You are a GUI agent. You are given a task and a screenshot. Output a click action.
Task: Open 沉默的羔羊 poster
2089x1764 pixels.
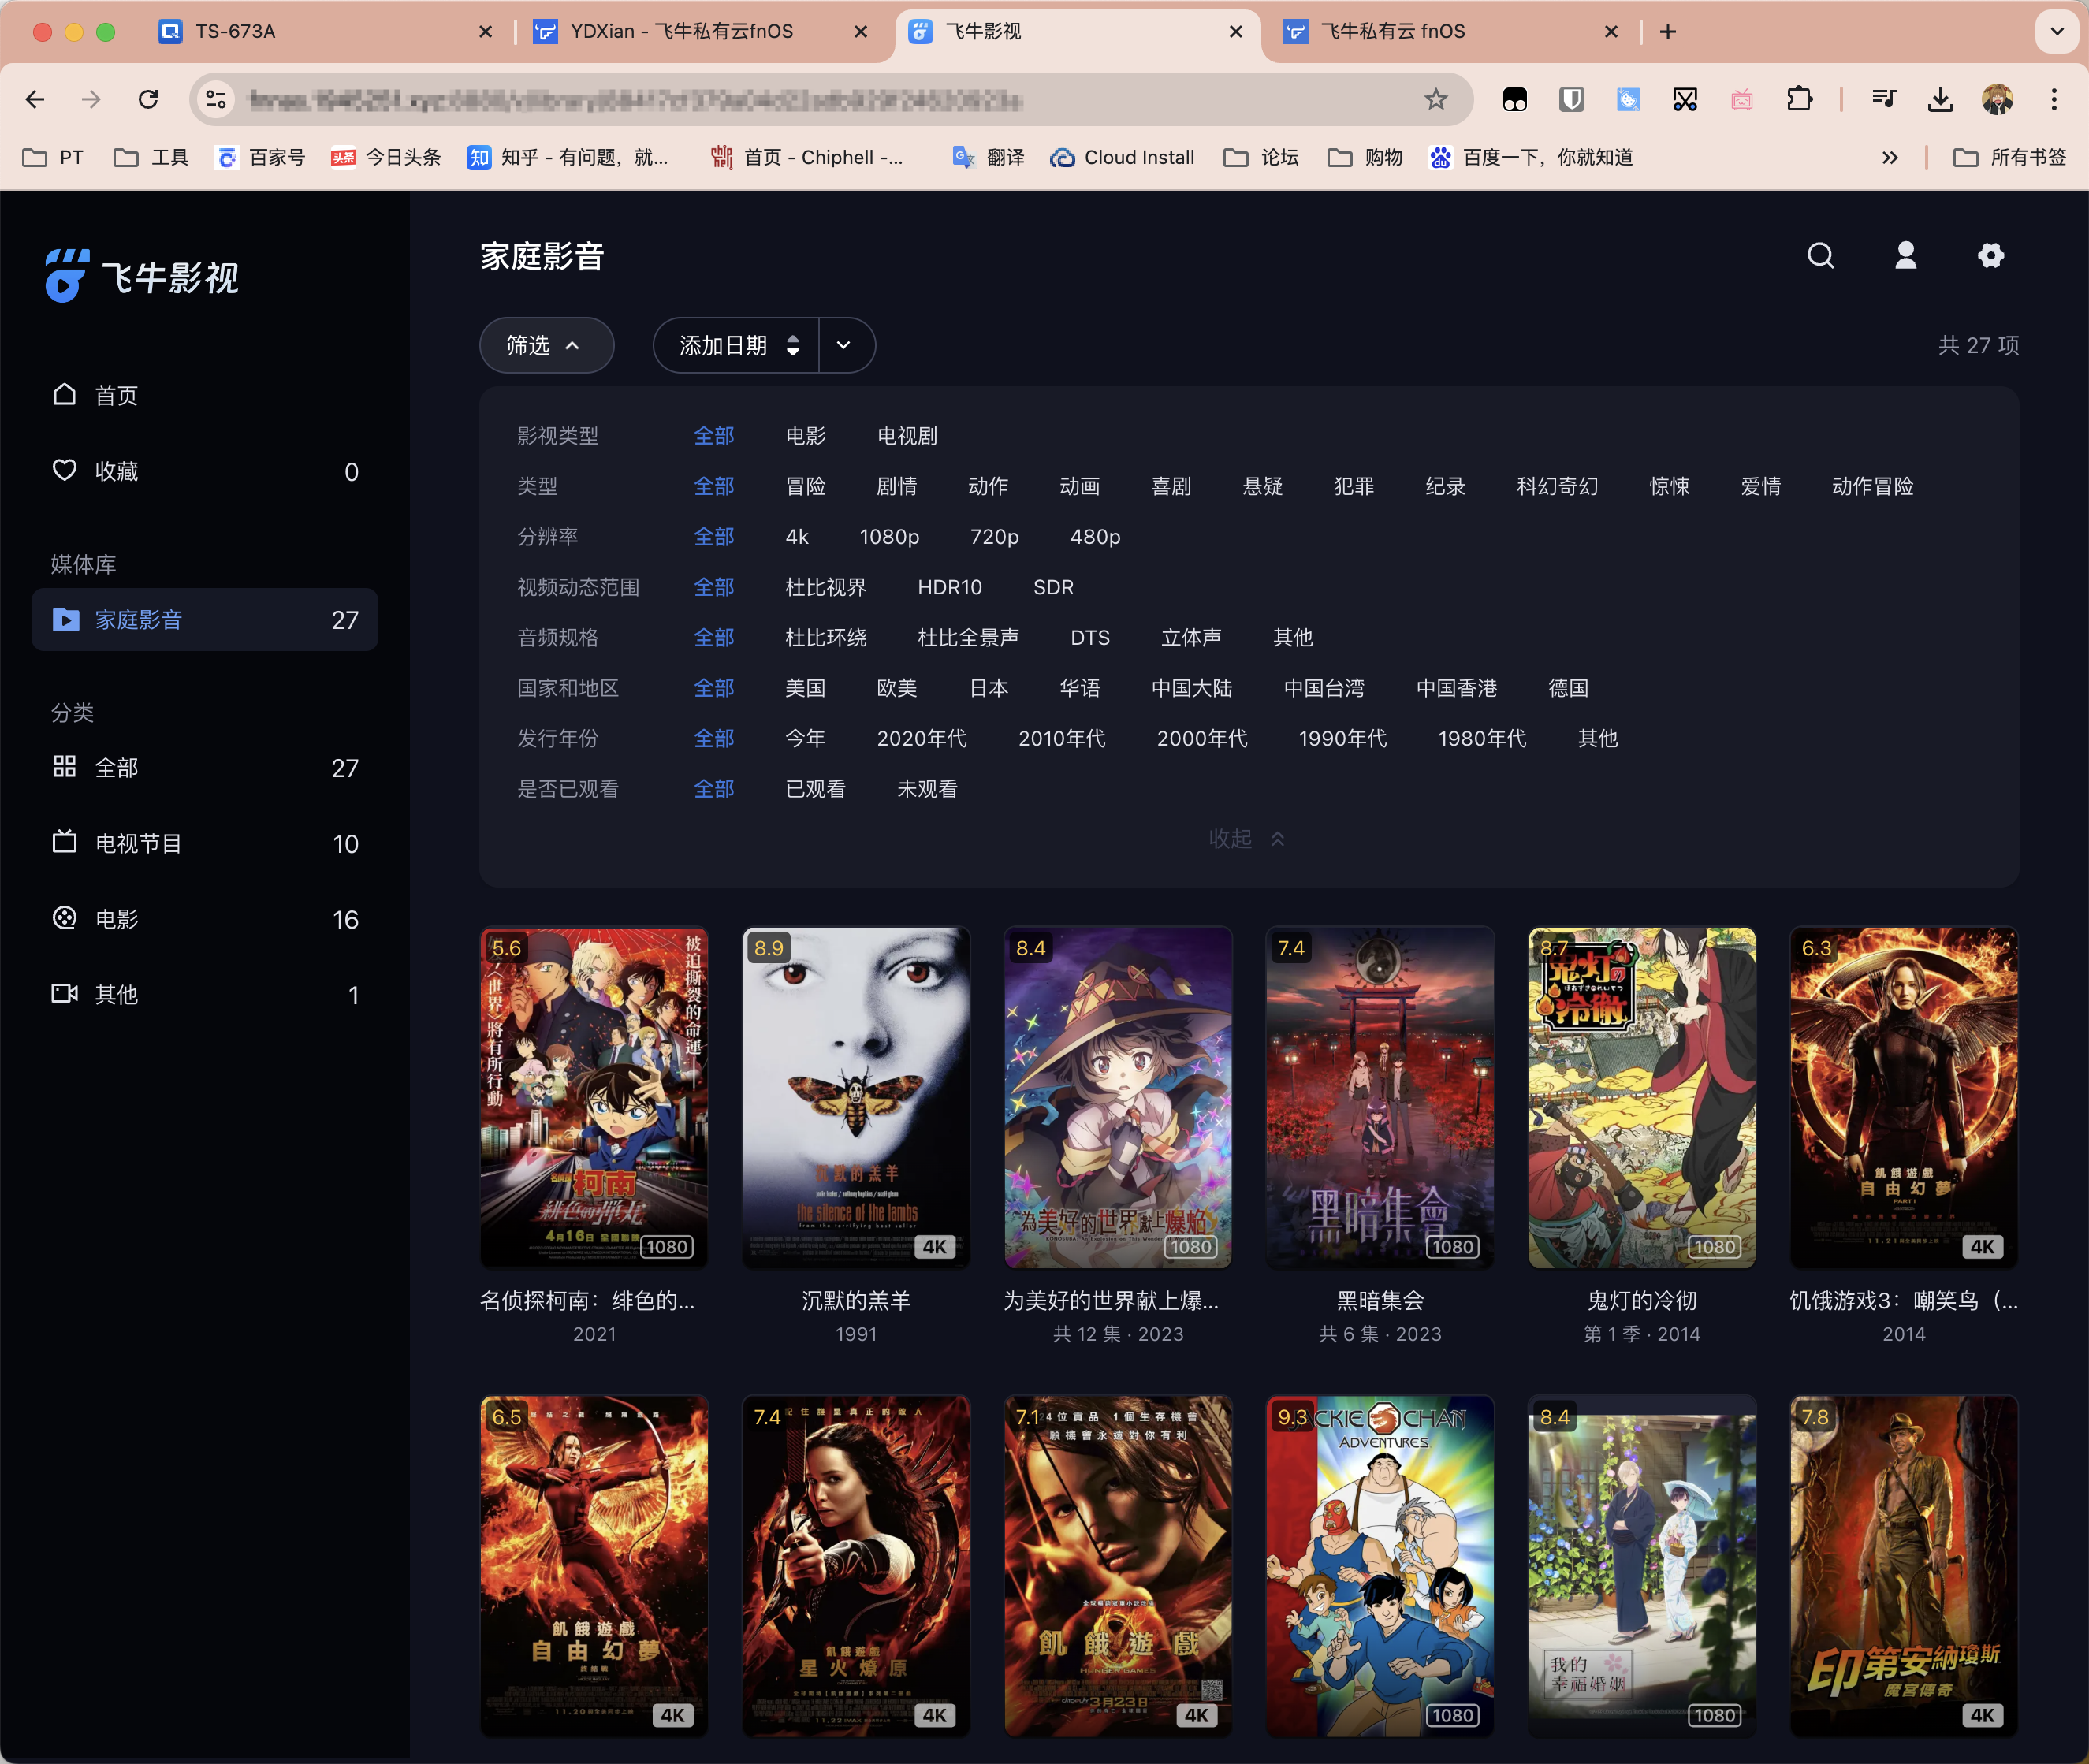(856, 1097)
